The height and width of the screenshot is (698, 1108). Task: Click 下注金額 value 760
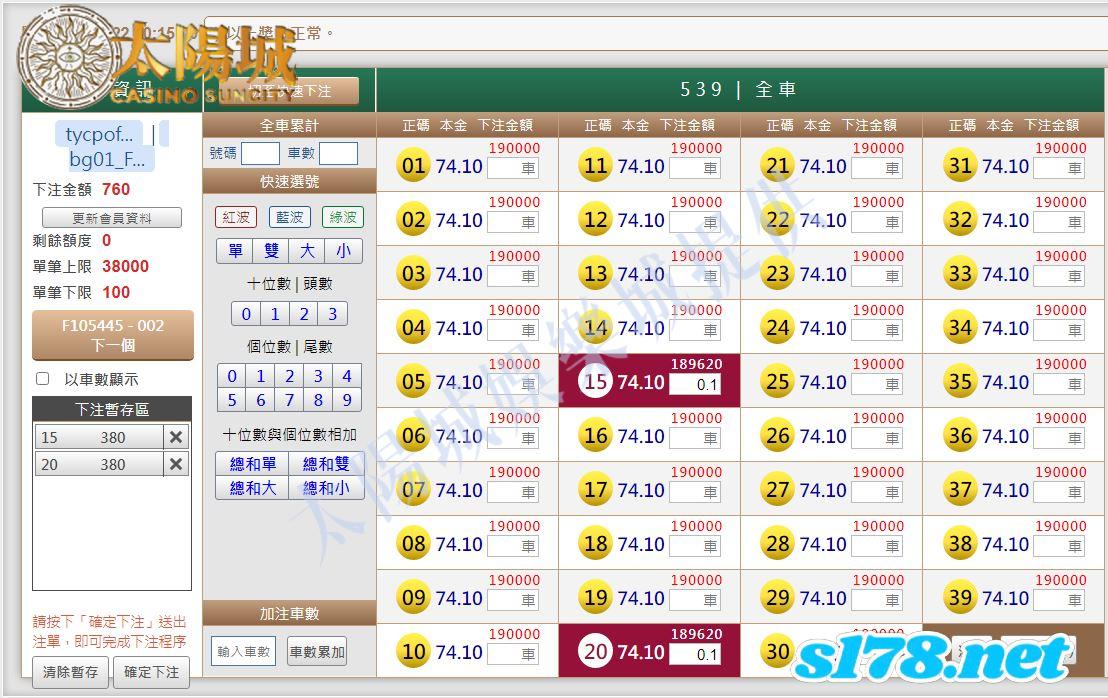coord(116,189)
